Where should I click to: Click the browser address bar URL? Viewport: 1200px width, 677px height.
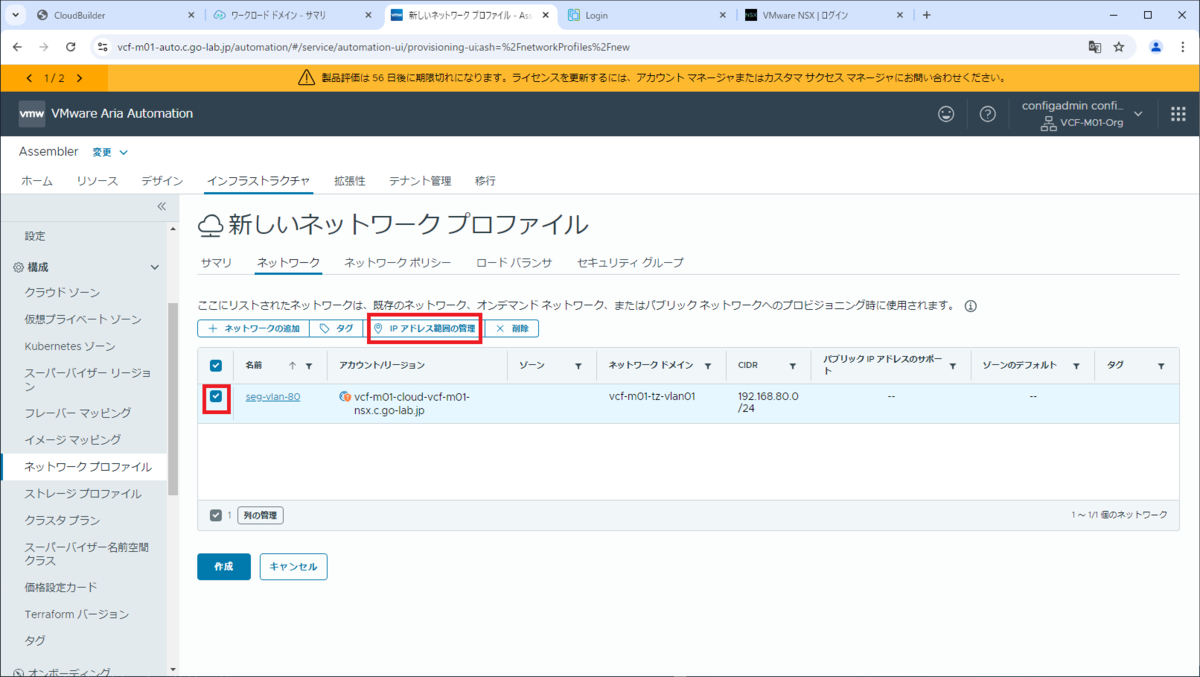(373, 47)
